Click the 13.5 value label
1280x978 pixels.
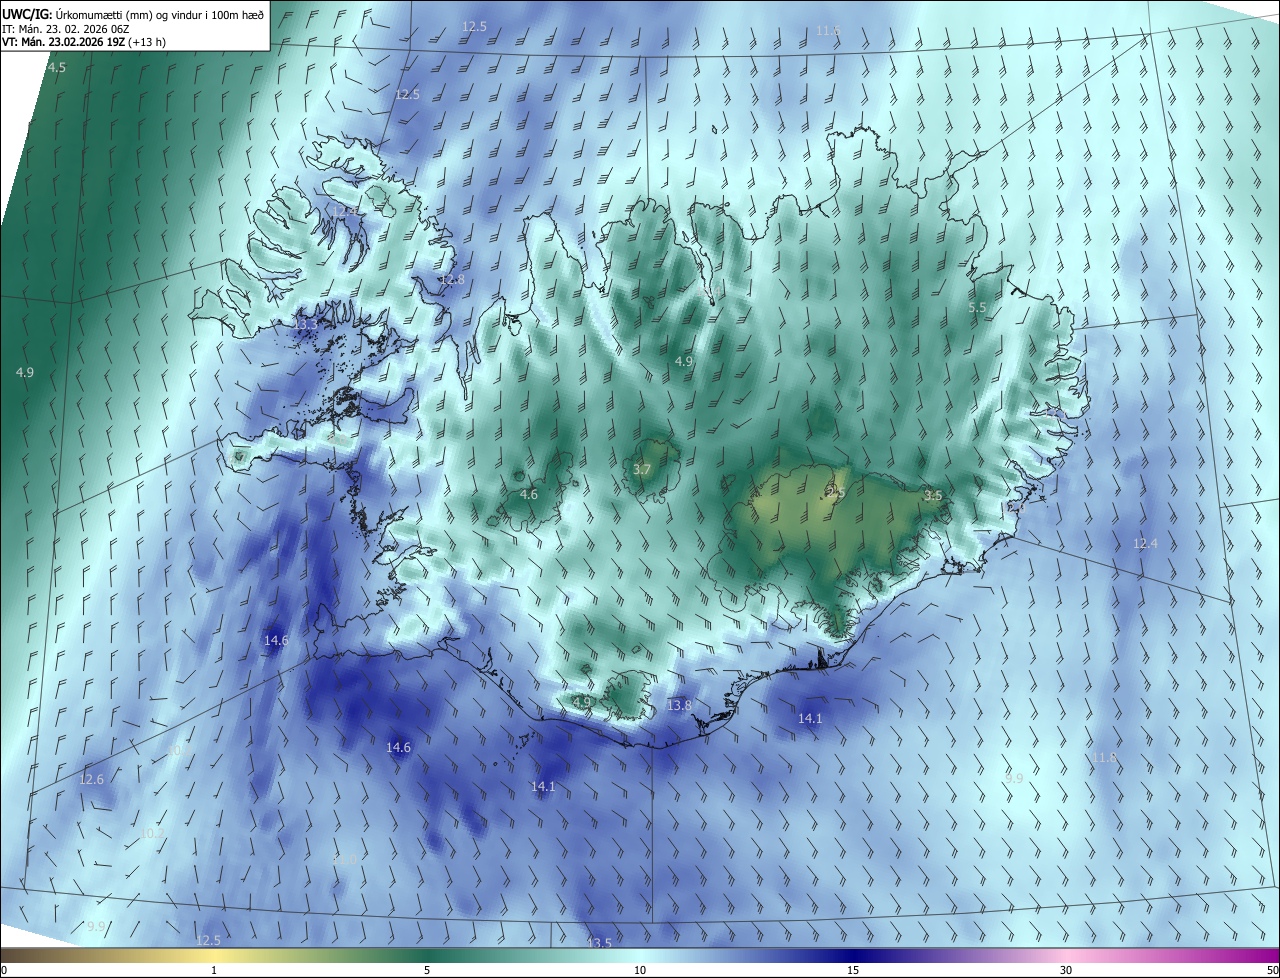coord(599,943)
